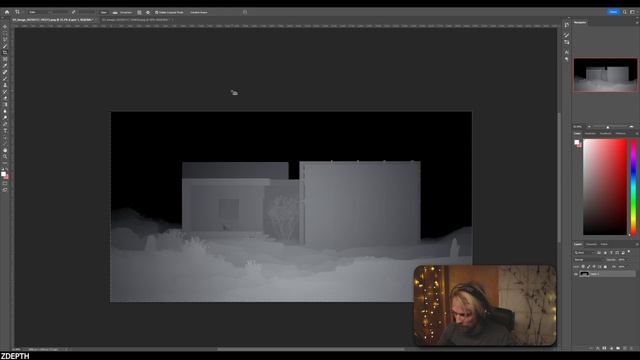
Task: Open the Normal blend mode dropdown
Action: point(589,260)
